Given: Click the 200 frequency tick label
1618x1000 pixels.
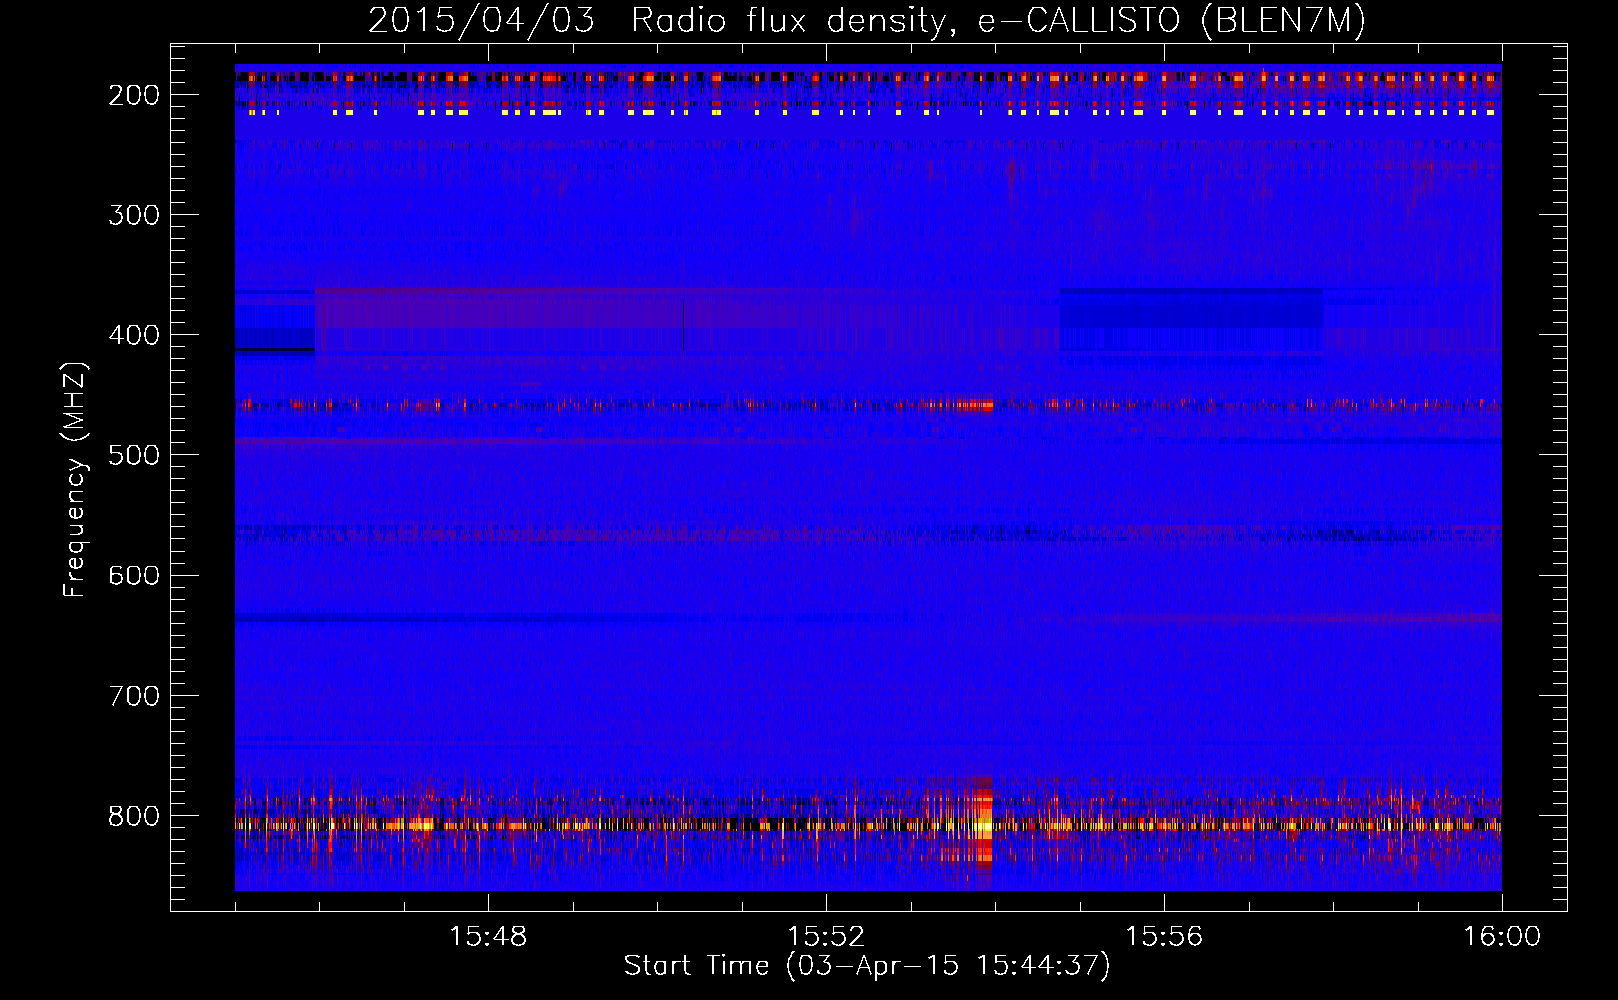Looking at the screenshot, I should [134, 95].
